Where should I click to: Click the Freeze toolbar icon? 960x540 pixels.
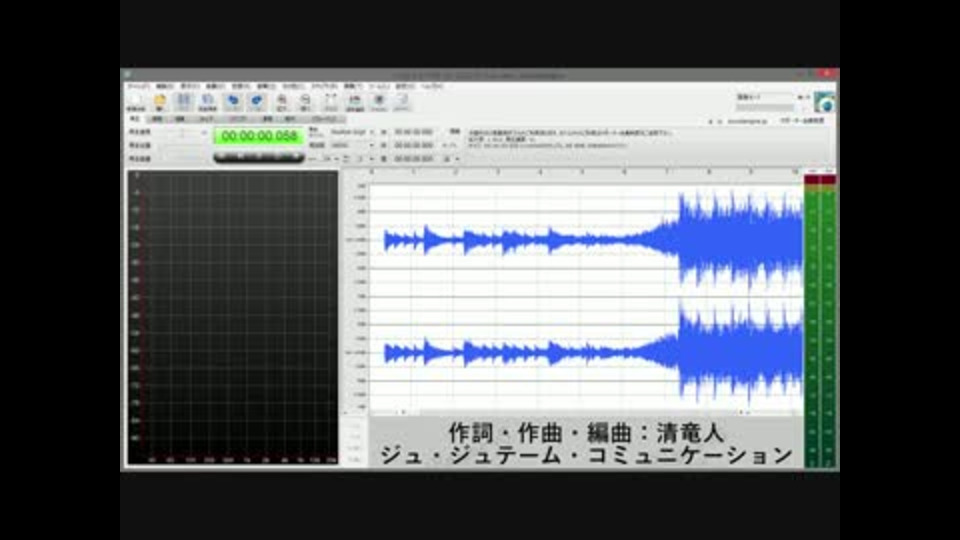coord(379,102)
